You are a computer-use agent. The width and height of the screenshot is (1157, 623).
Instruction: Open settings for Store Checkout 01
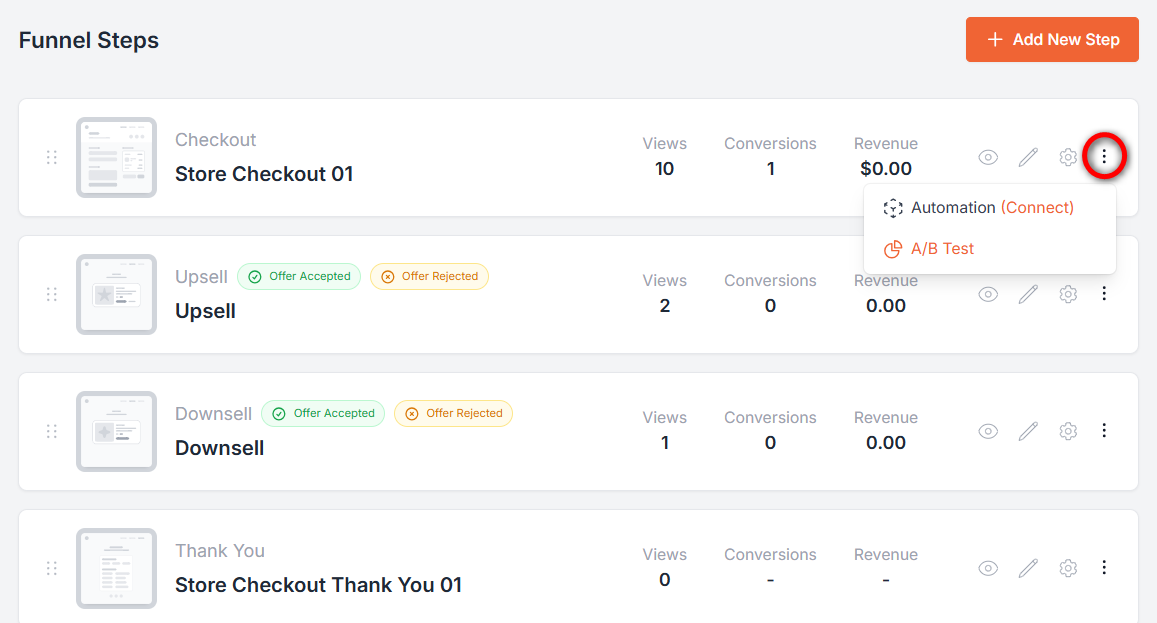pos(1068,157)
